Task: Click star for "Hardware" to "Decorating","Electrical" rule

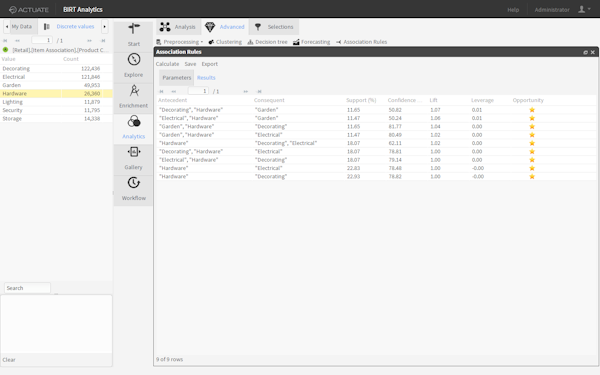Action: pyautogui.click(x=532, y=143)
